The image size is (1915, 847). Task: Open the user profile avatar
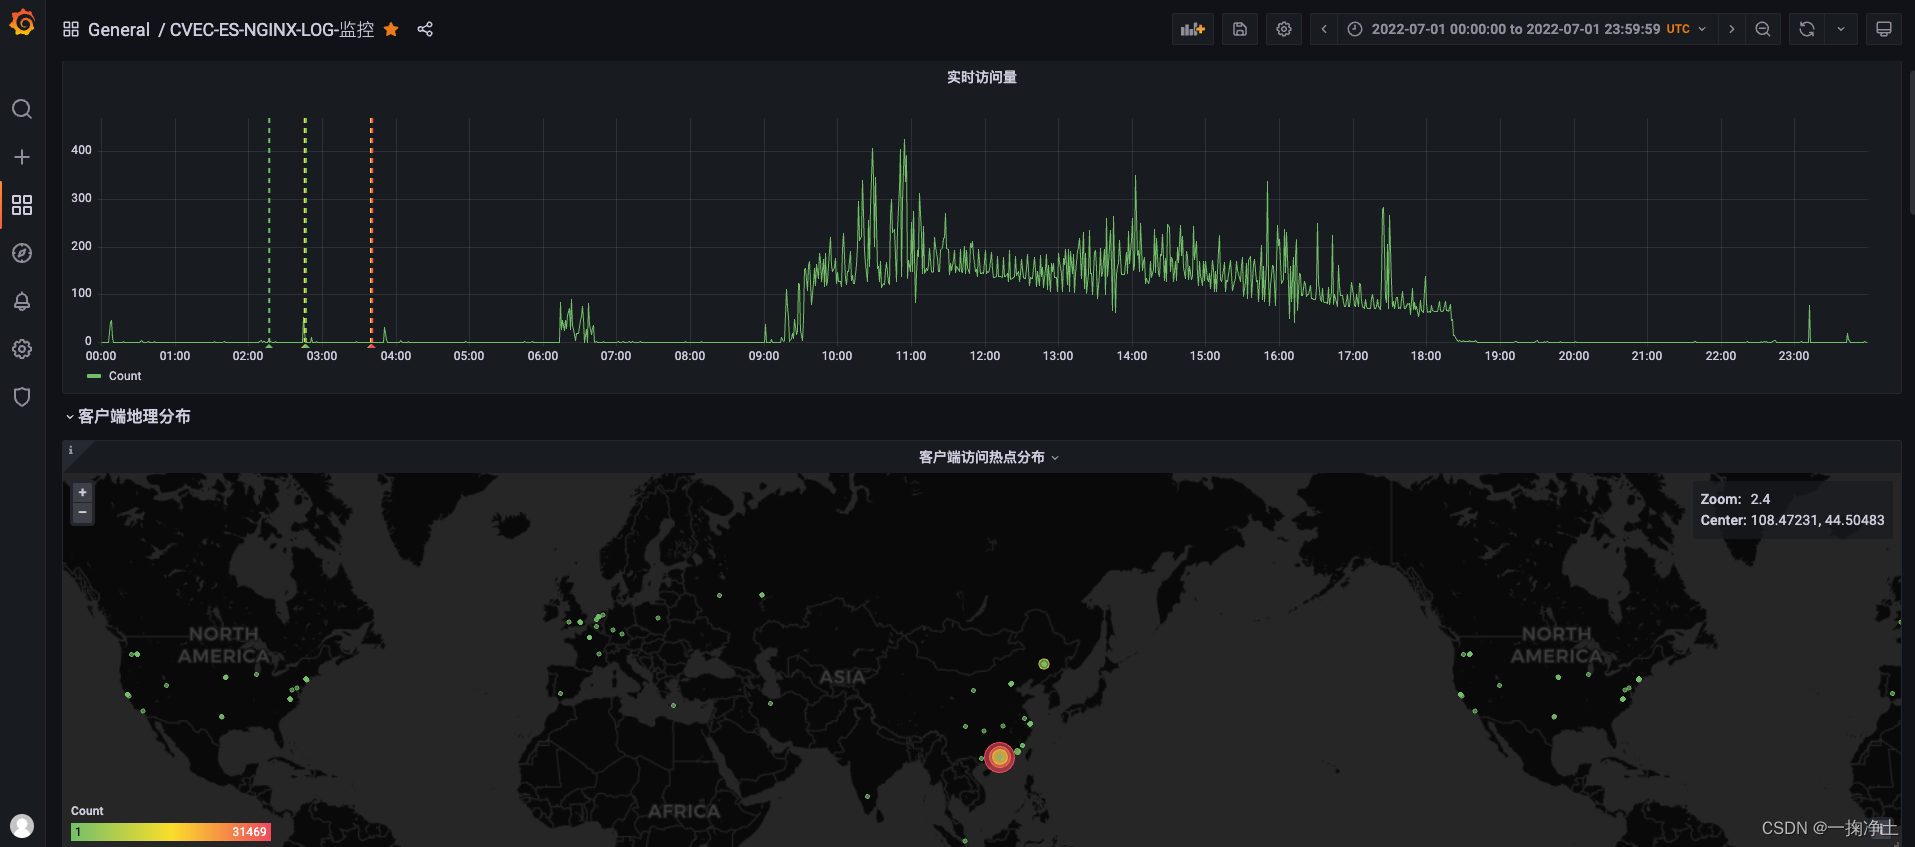click(22, 826)
